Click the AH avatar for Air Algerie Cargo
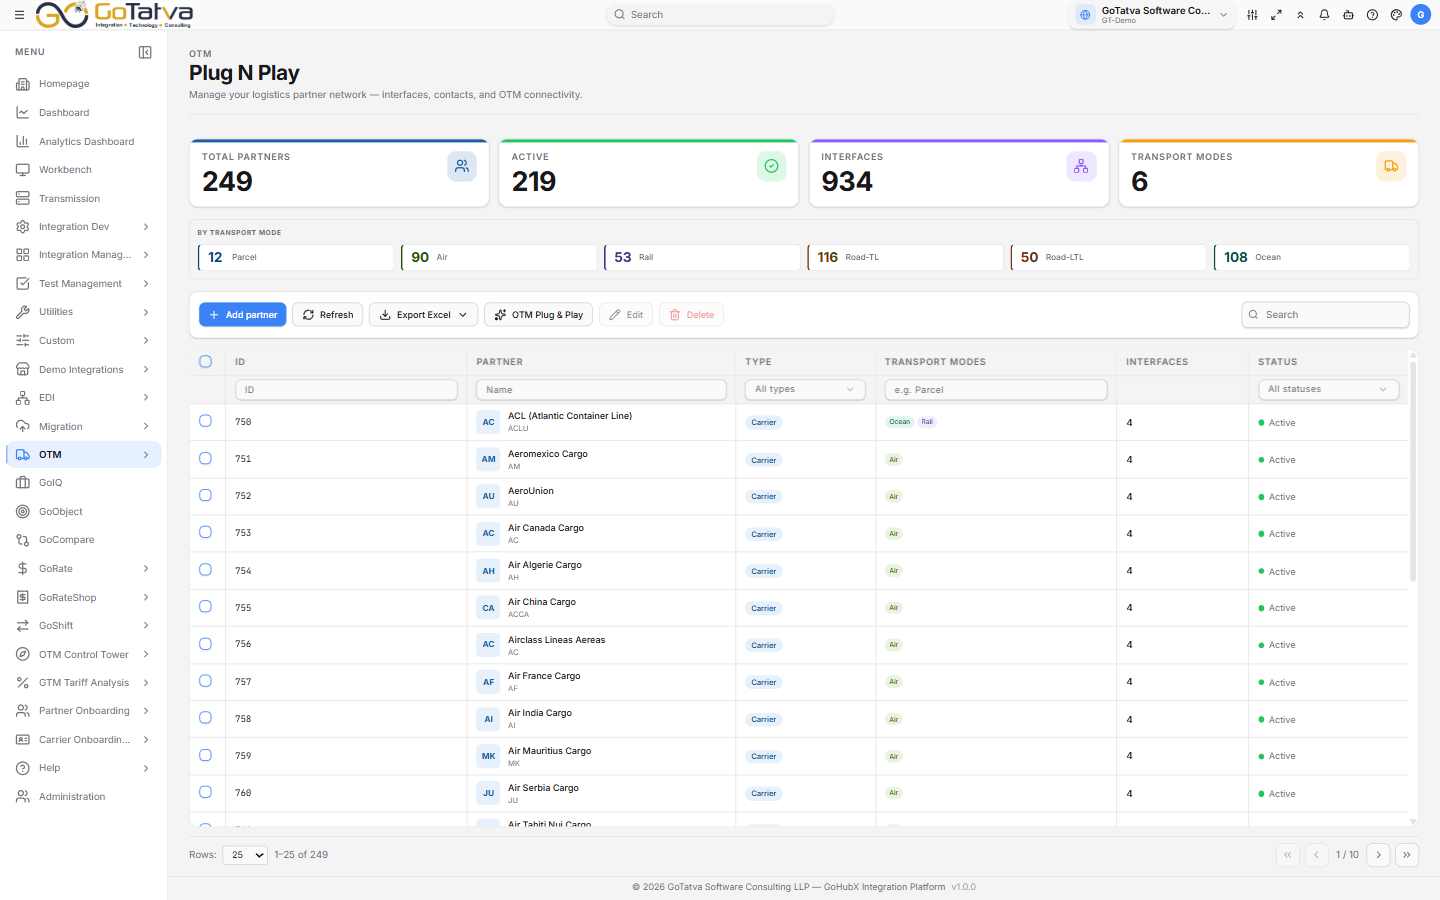The width and height of the screenshot is (1440, 900). [488, 571]
